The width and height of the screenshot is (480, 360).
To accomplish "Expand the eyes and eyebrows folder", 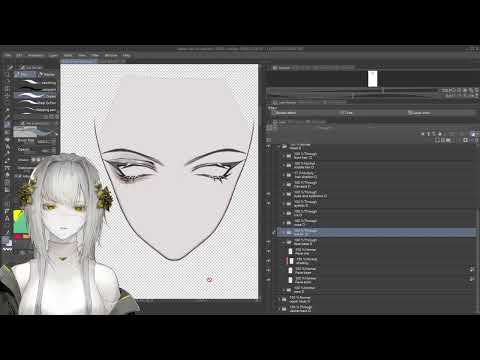I will (x=284, y=194).
